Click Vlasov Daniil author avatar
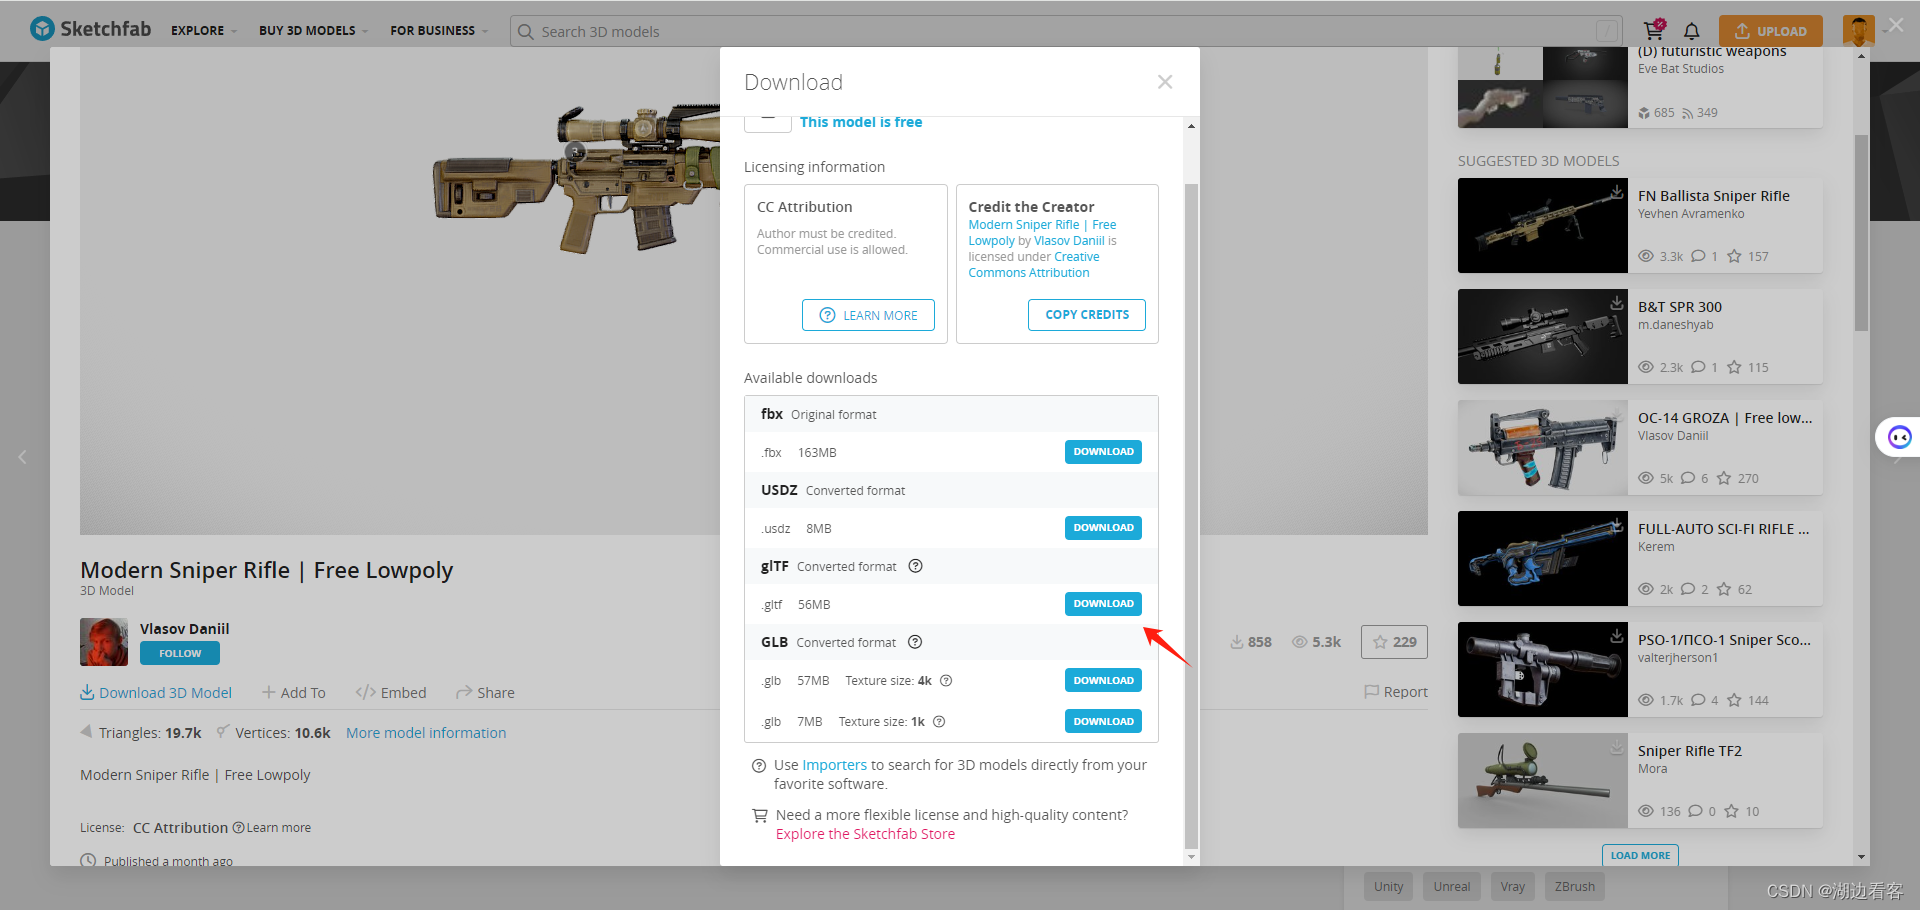 click(104, 642)
